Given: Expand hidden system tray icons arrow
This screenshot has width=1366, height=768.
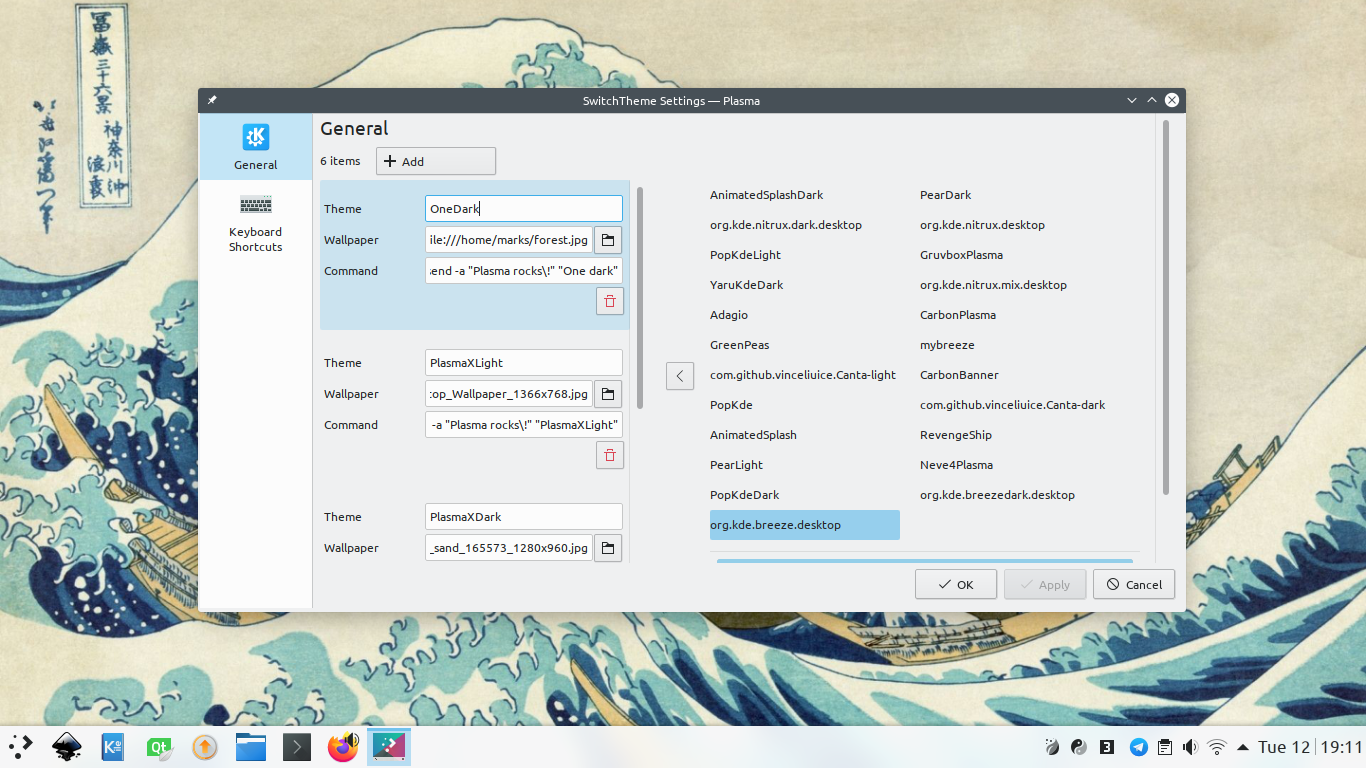Looking at the screenshot, I should (1243, 747).
